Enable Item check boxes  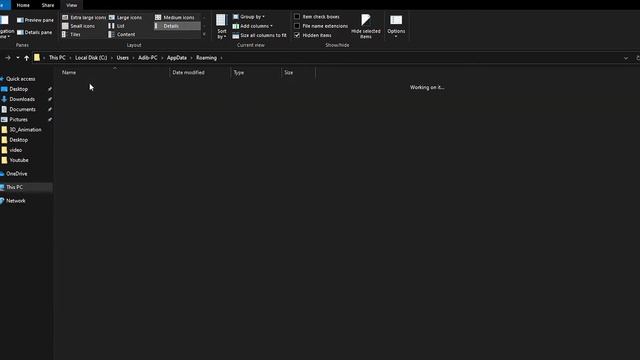pos(317,17)
